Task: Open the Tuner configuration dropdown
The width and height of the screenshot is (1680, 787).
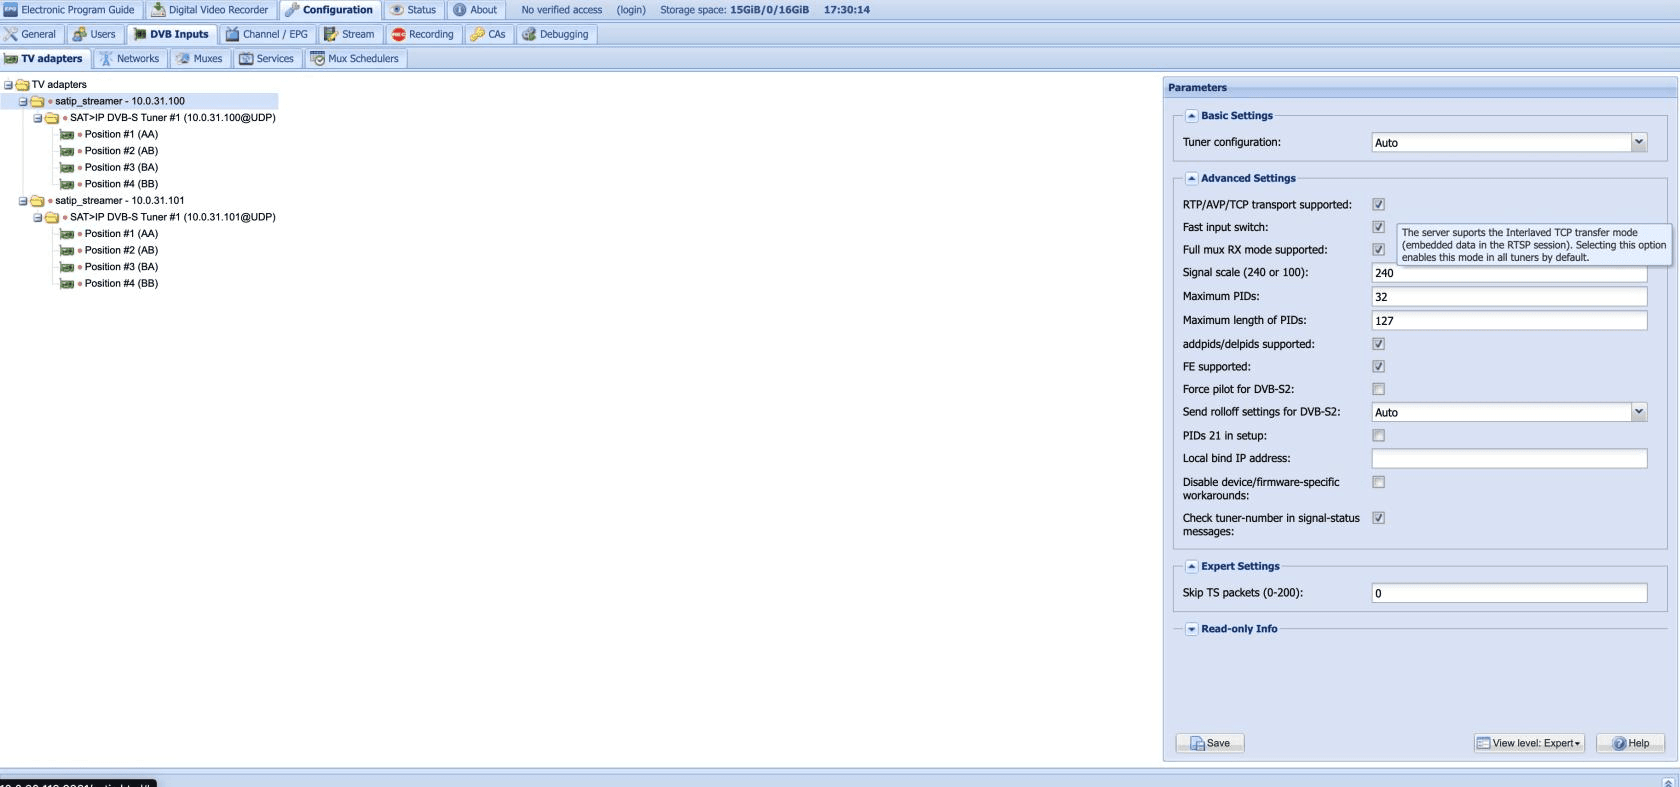Action: tap(1638, 142)
